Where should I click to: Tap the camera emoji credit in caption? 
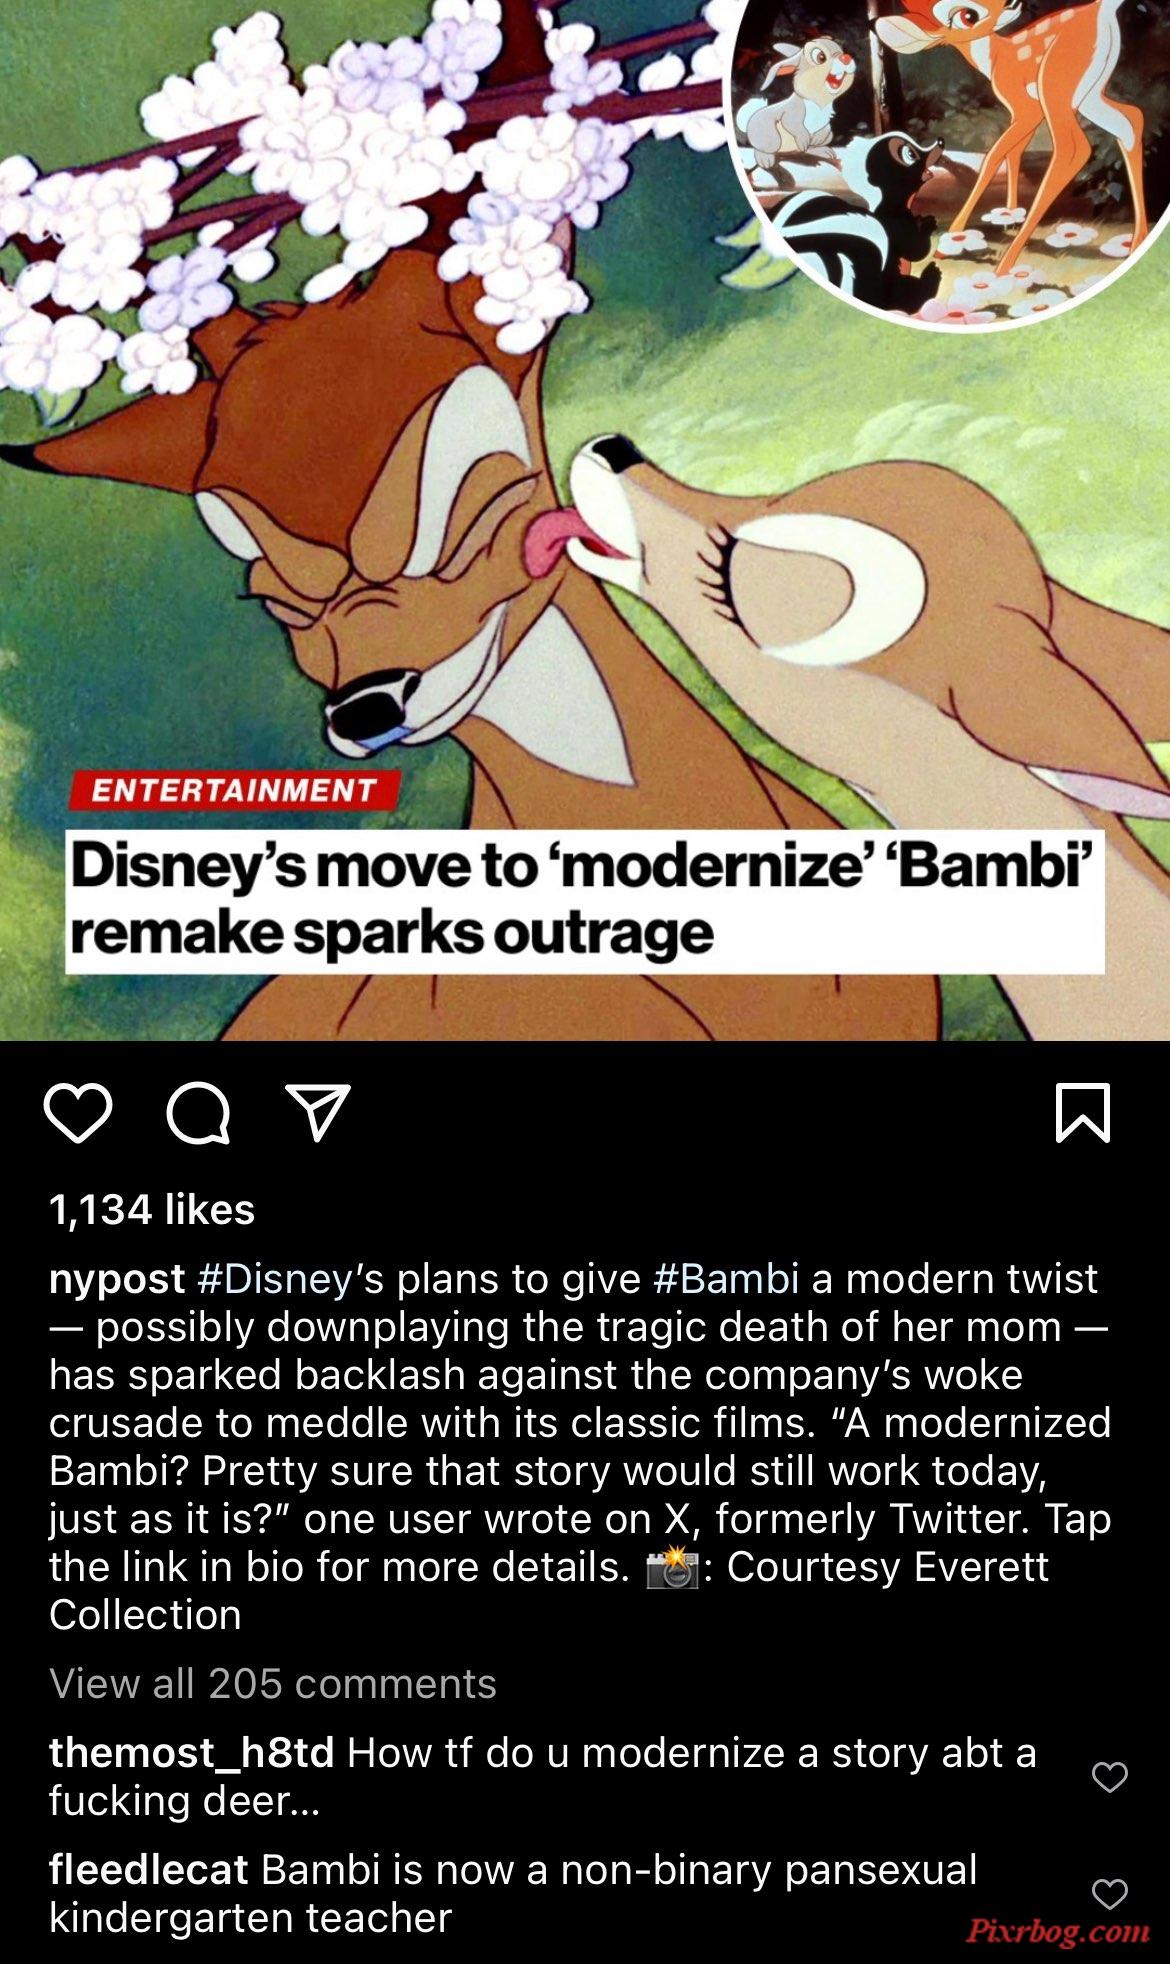coord(671,1567)
